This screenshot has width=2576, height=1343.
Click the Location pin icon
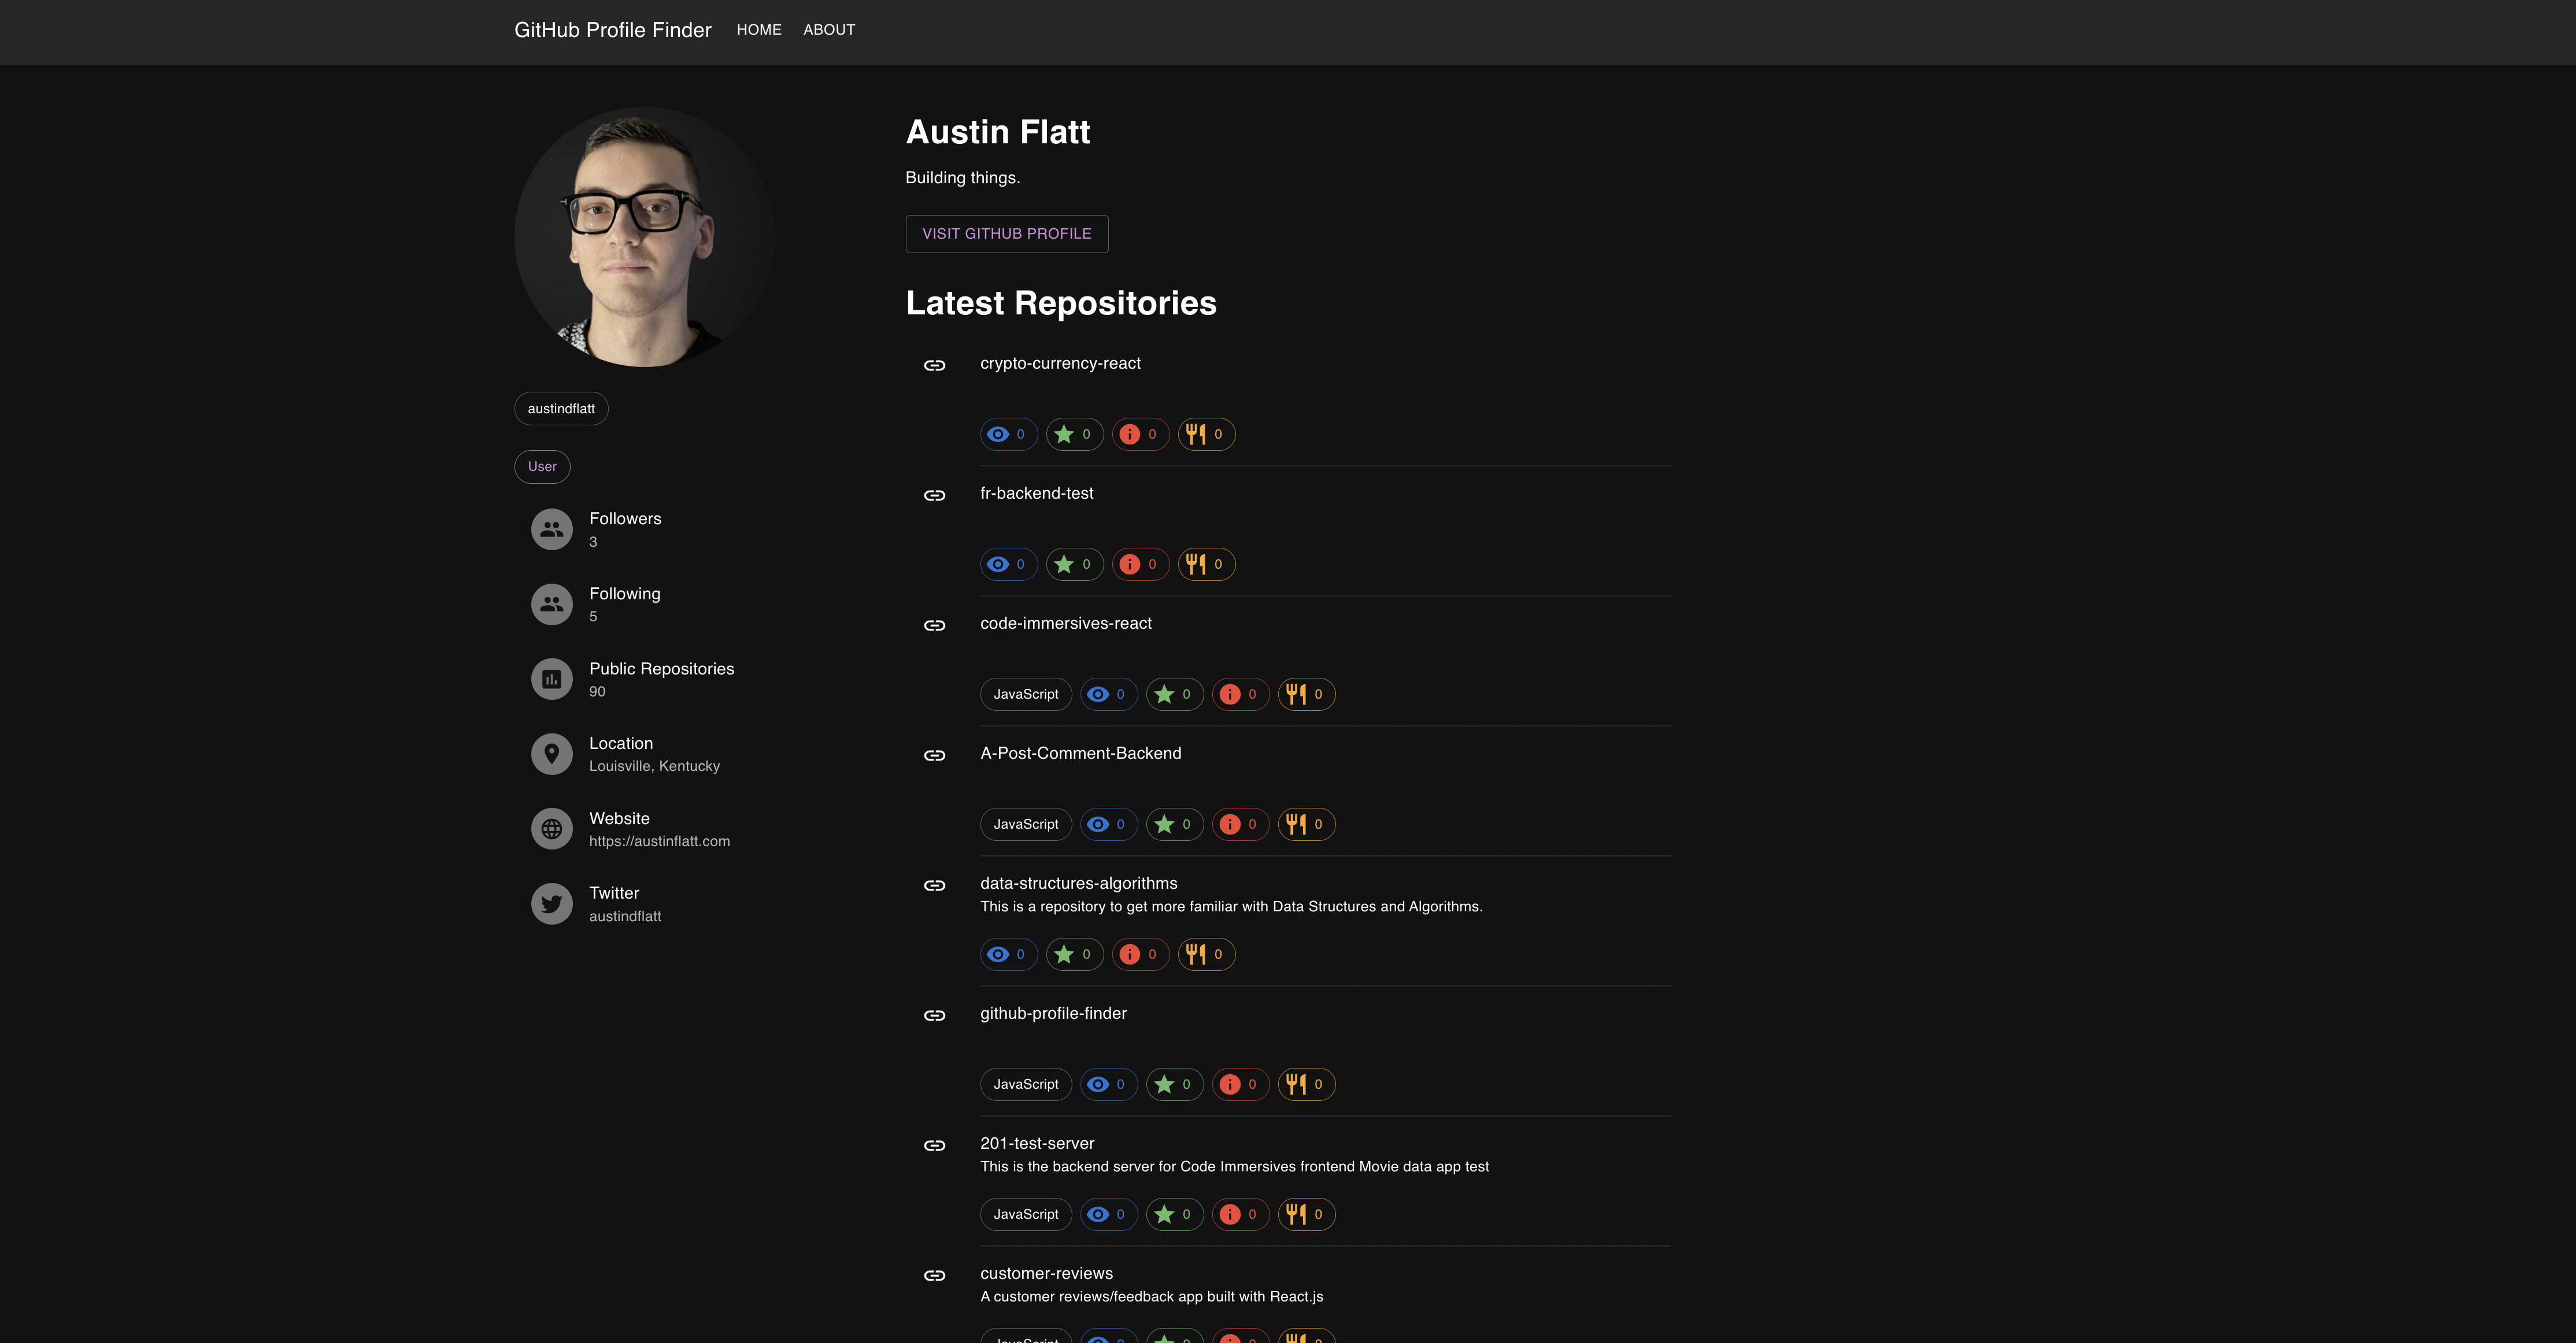tap(551, 754)
